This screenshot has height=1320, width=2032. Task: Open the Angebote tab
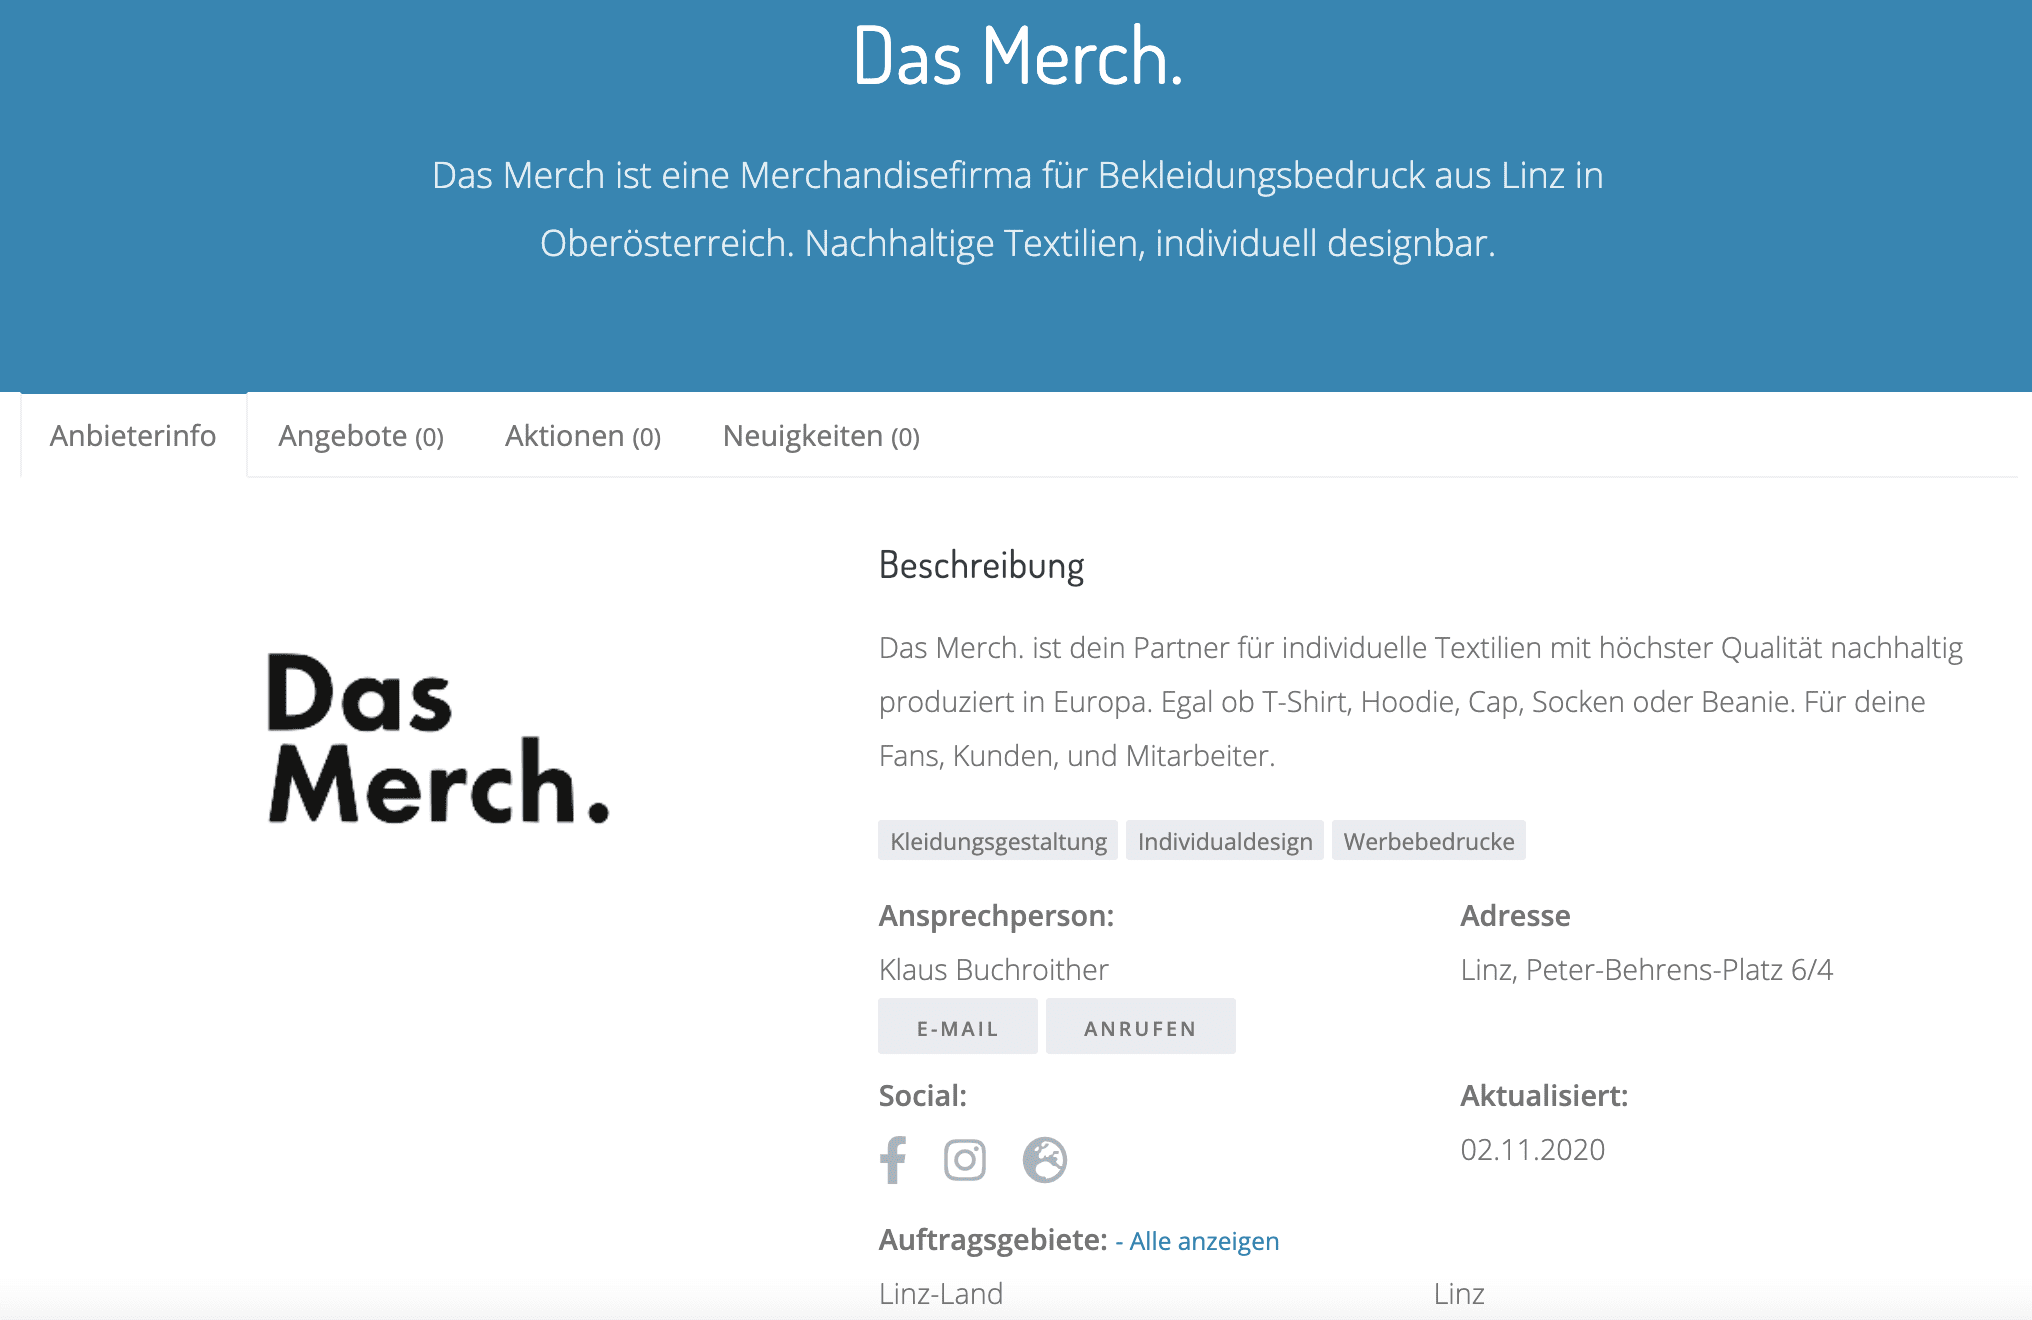click(x=361, y=435)
